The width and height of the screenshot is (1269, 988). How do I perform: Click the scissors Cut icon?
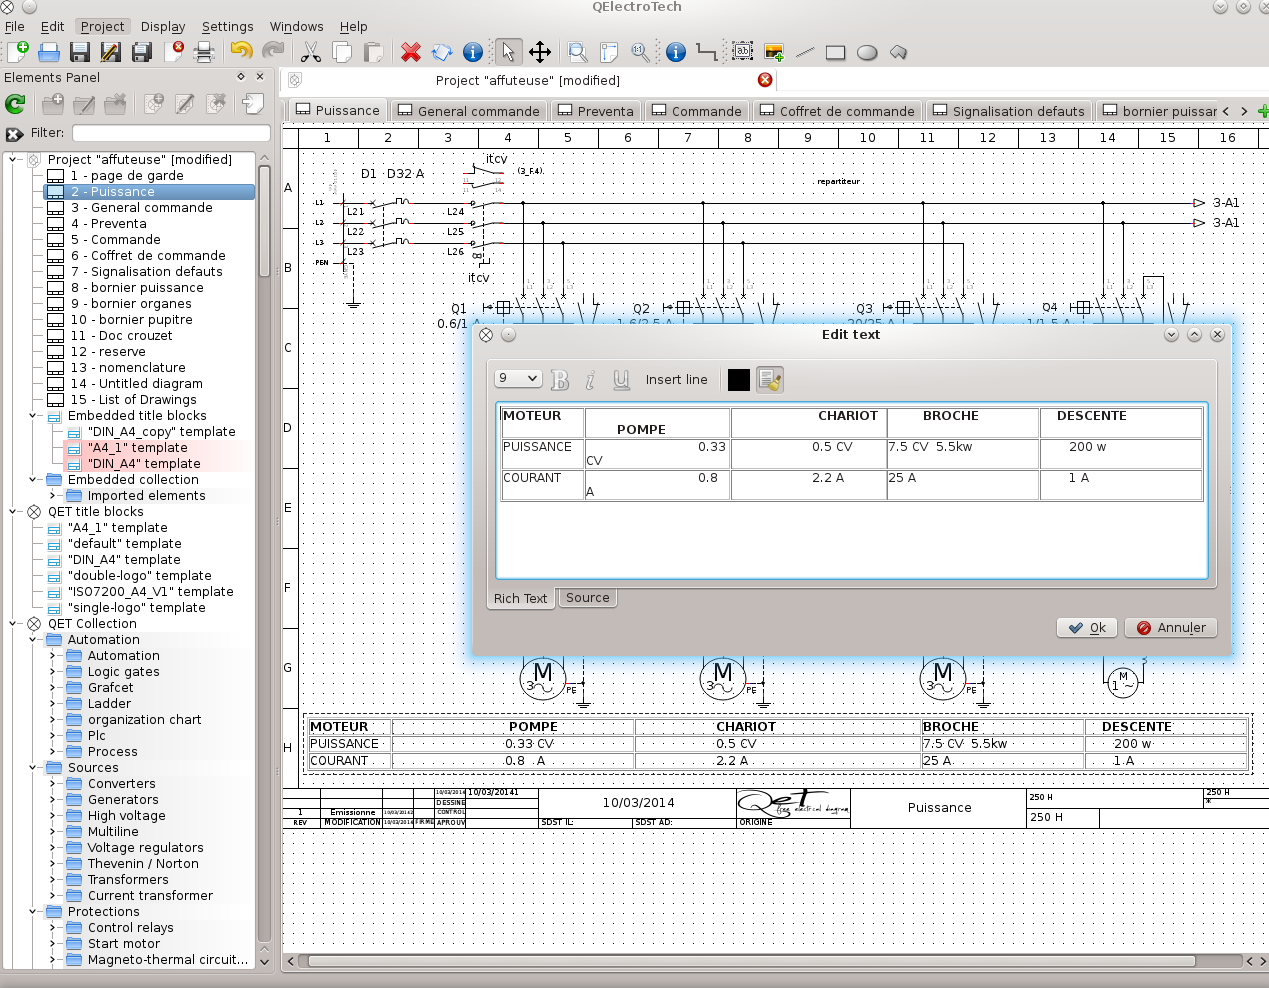point(311,52)
